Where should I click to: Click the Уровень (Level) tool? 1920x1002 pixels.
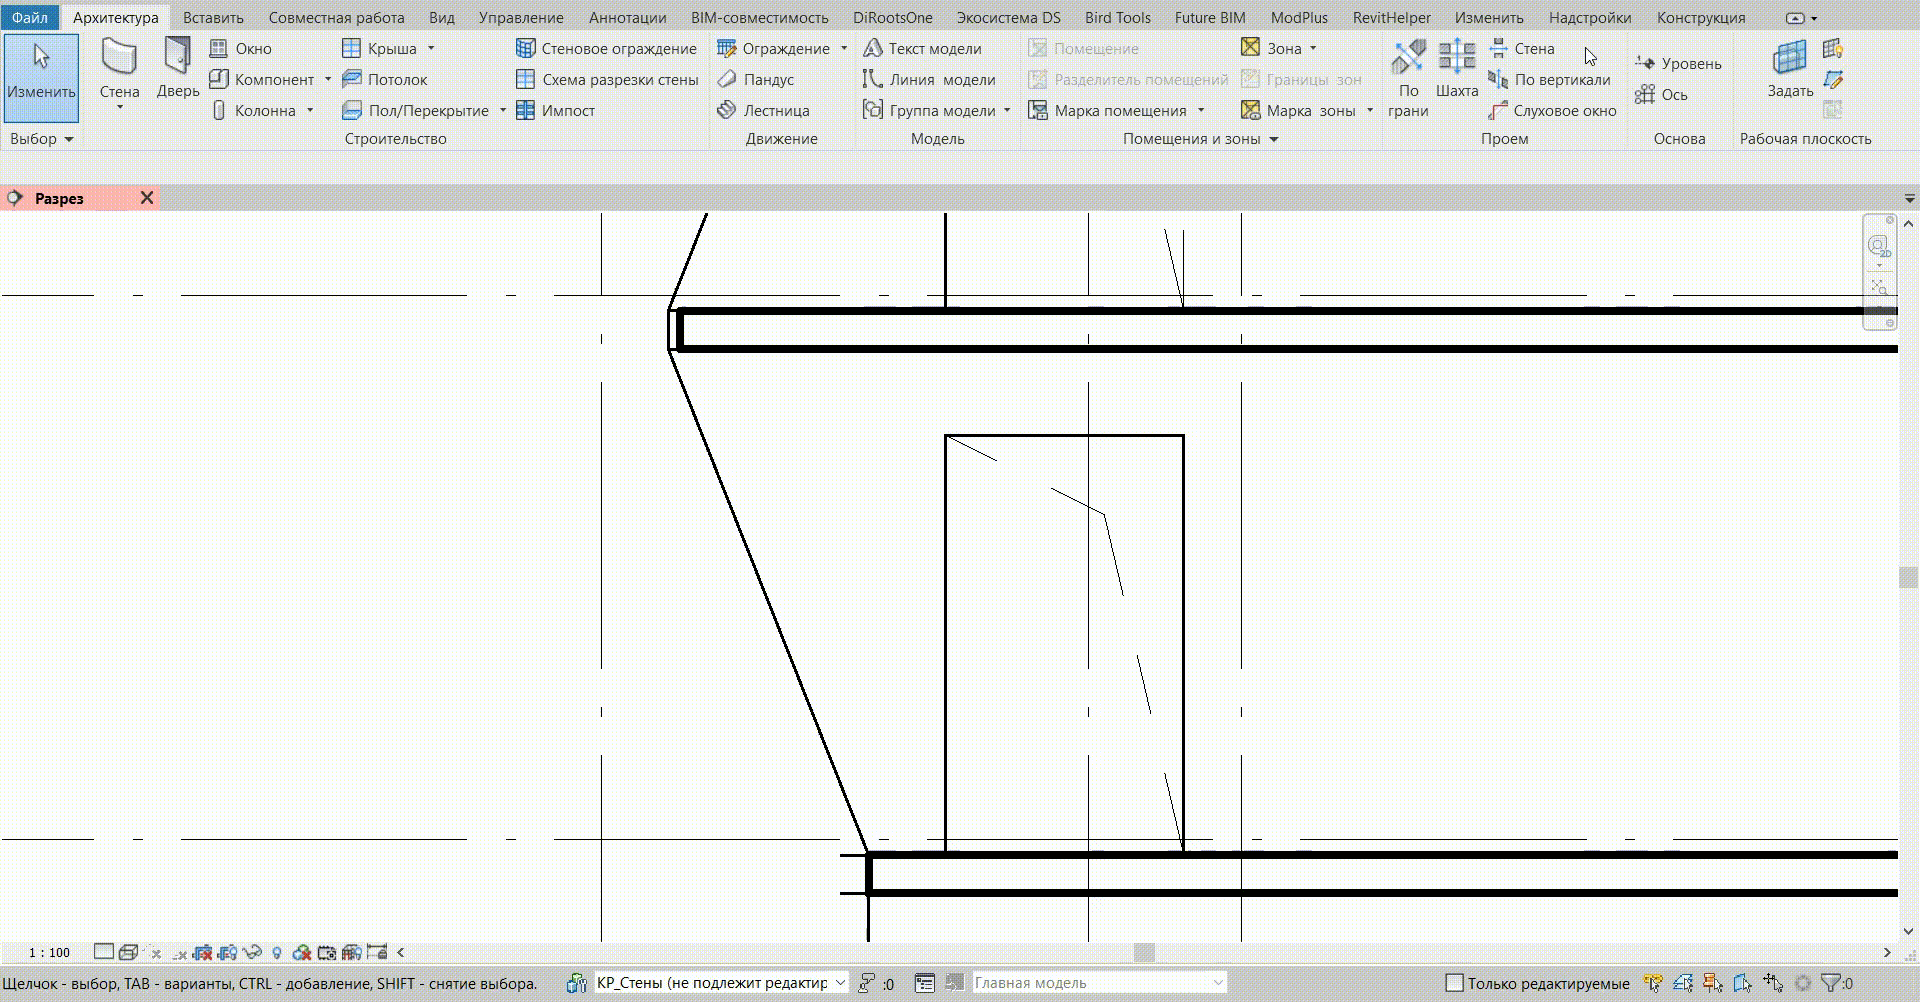1678,63
